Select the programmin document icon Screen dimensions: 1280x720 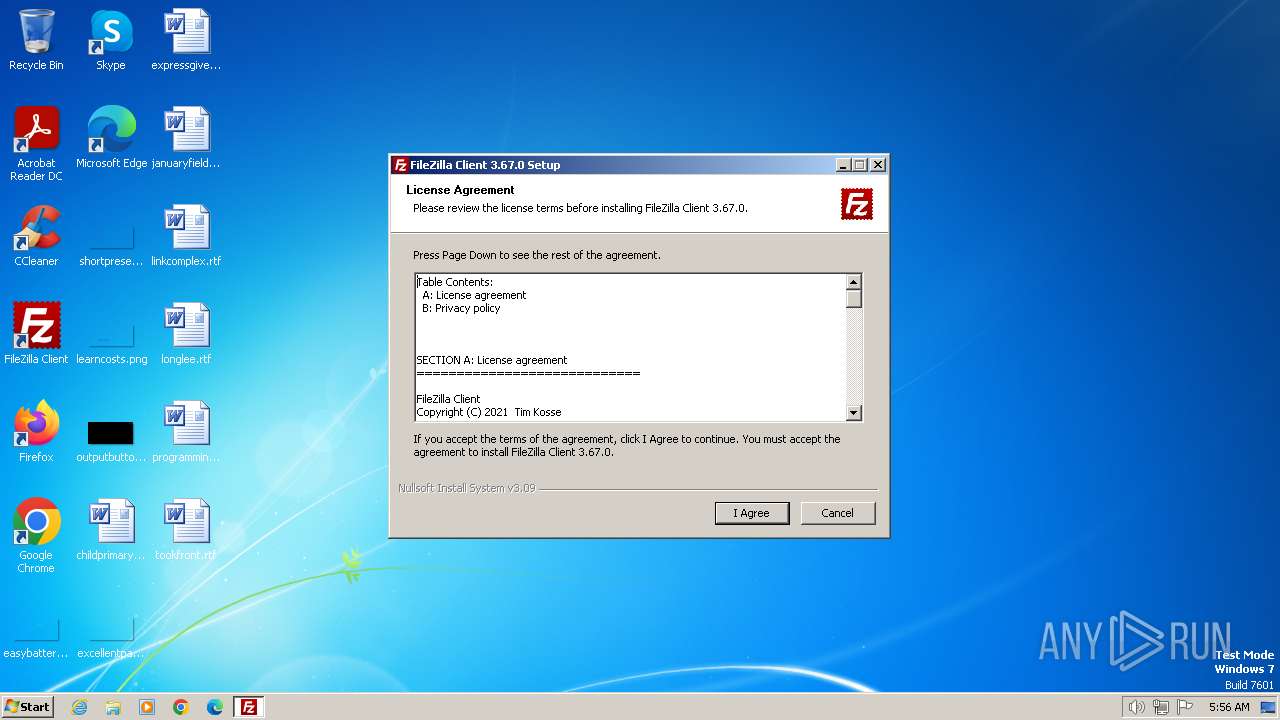pos(186,432)
